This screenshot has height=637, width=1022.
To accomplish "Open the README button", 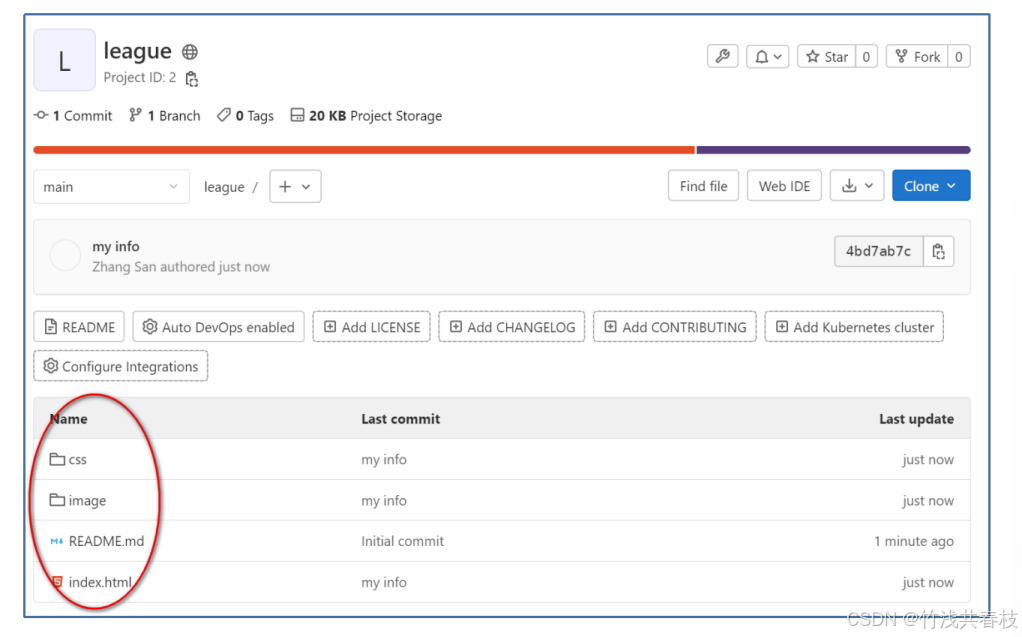I will click(x=78, y=327).
